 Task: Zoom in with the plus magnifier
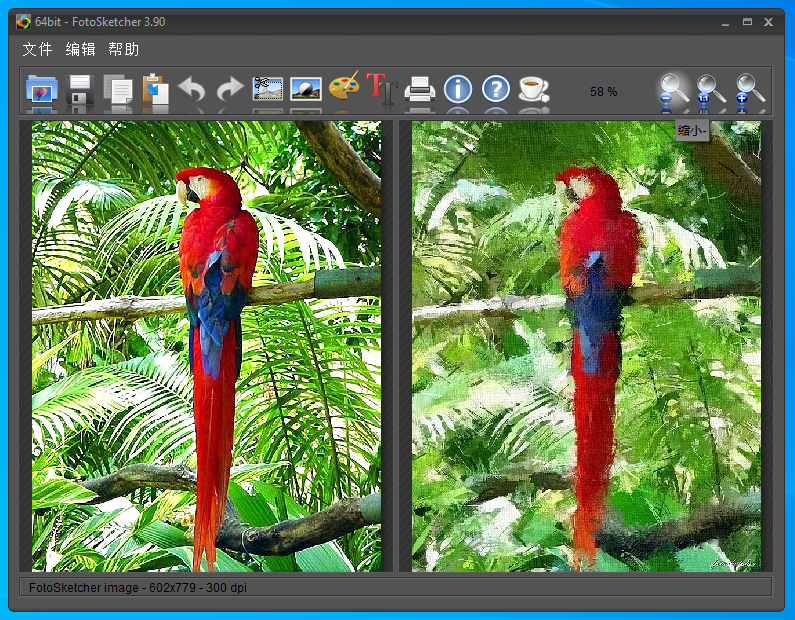tap(750, 90)
